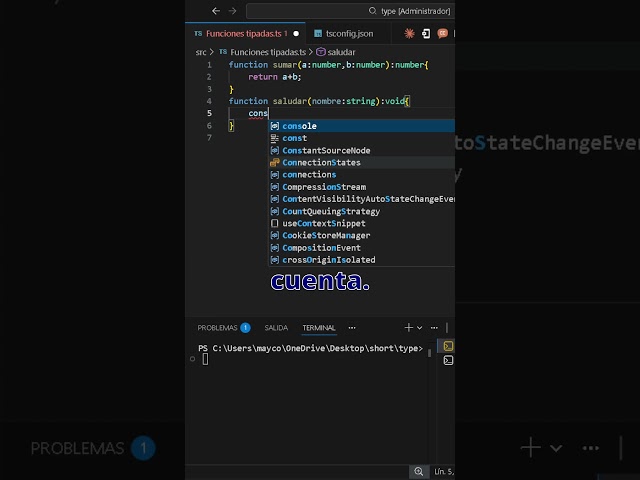Click line number 7 in gutter
The image size is (640, 480).
click(209, 138)
